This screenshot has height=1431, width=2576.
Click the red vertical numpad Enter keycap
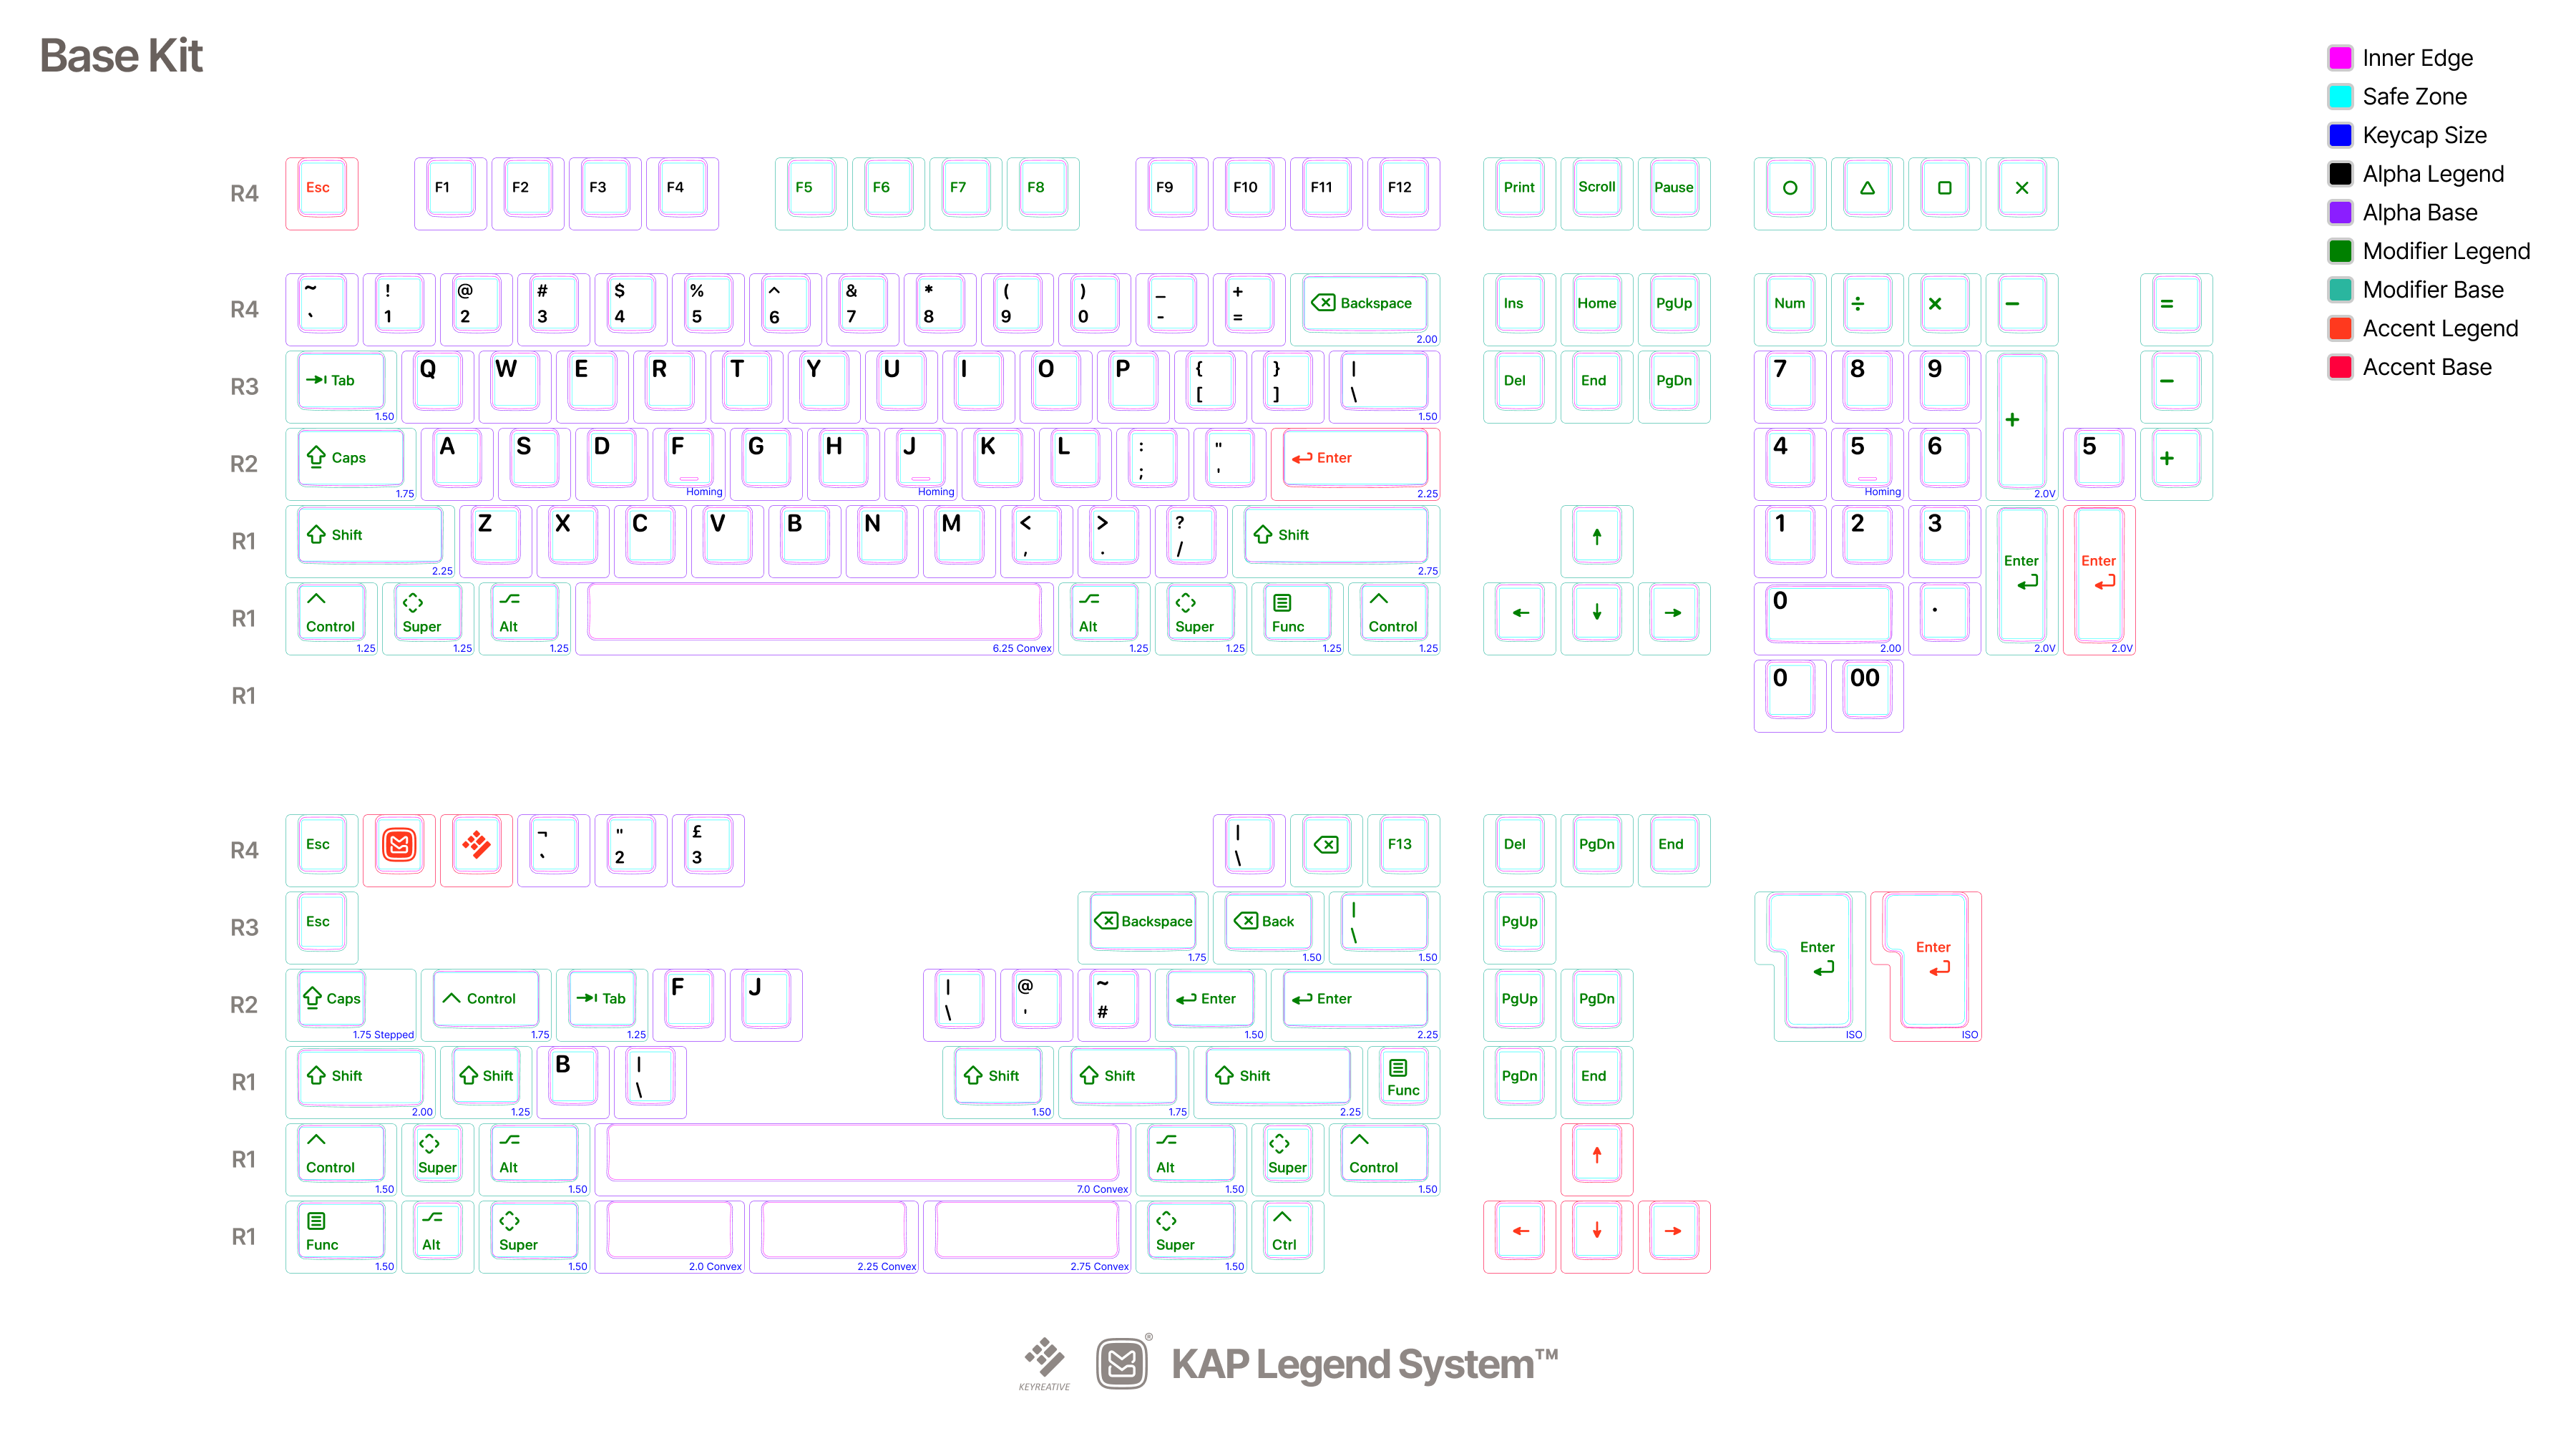tap(2099, 580)
